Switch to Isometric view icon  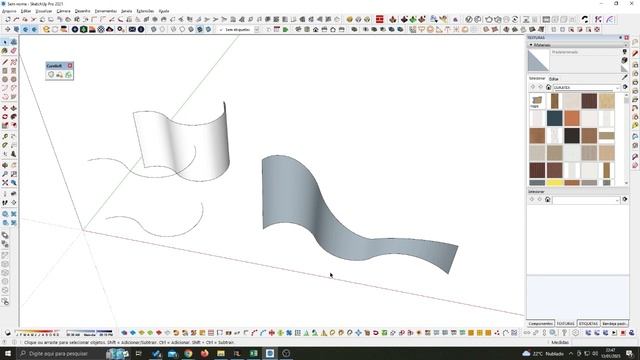[x=298, y=29]
